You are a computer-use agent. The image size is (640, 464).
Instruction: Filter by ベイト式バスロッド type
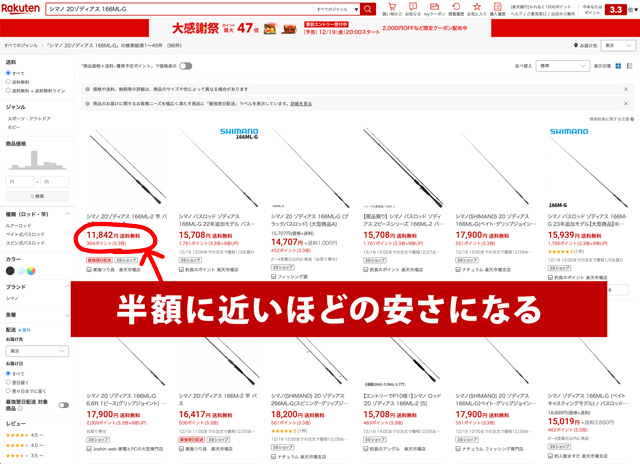(x=25, y=234)
